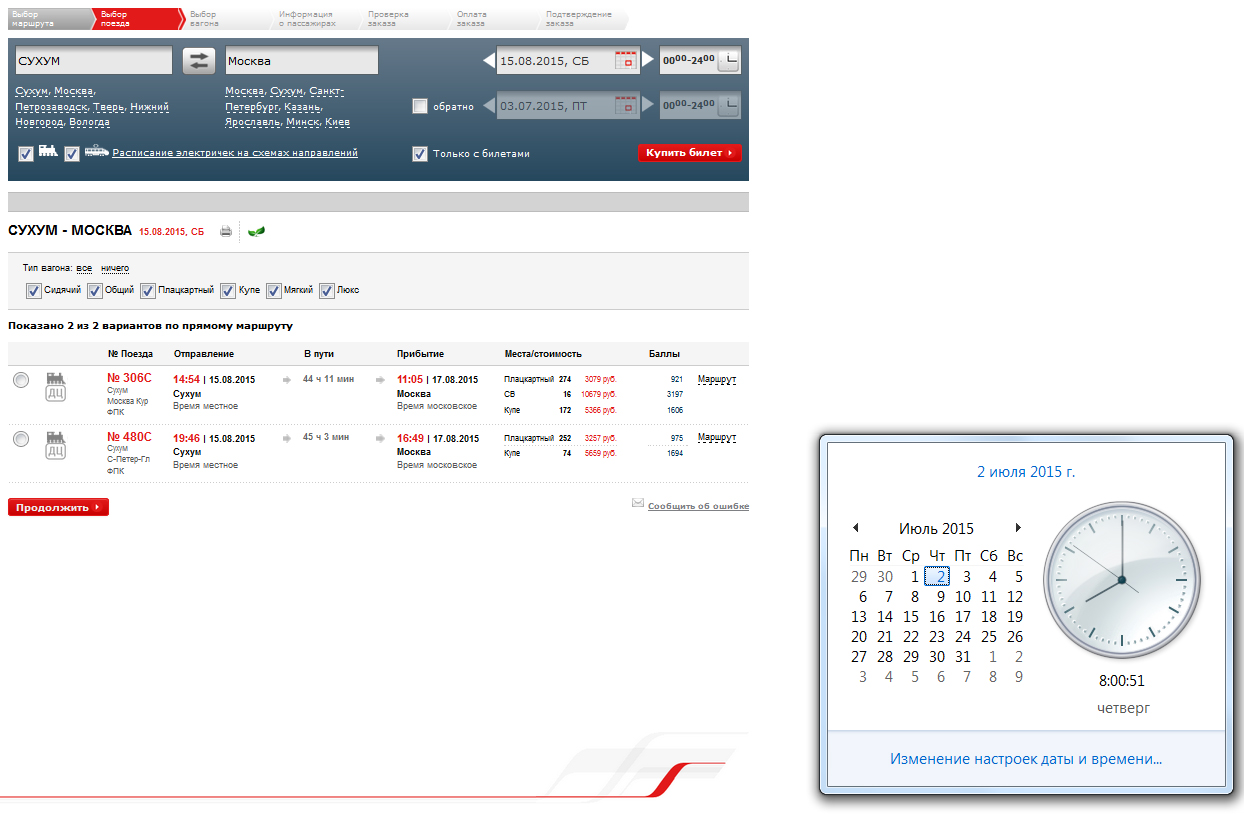Toggle 'Только с билетами' checkbox

pyautogui.click(x=420, y=154)
